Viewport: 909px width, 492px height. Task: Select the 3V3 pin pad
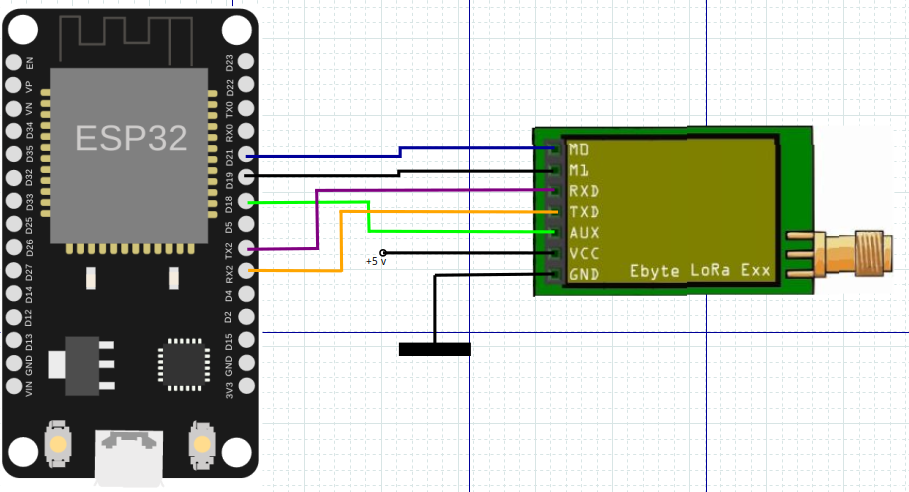[246, 386]
